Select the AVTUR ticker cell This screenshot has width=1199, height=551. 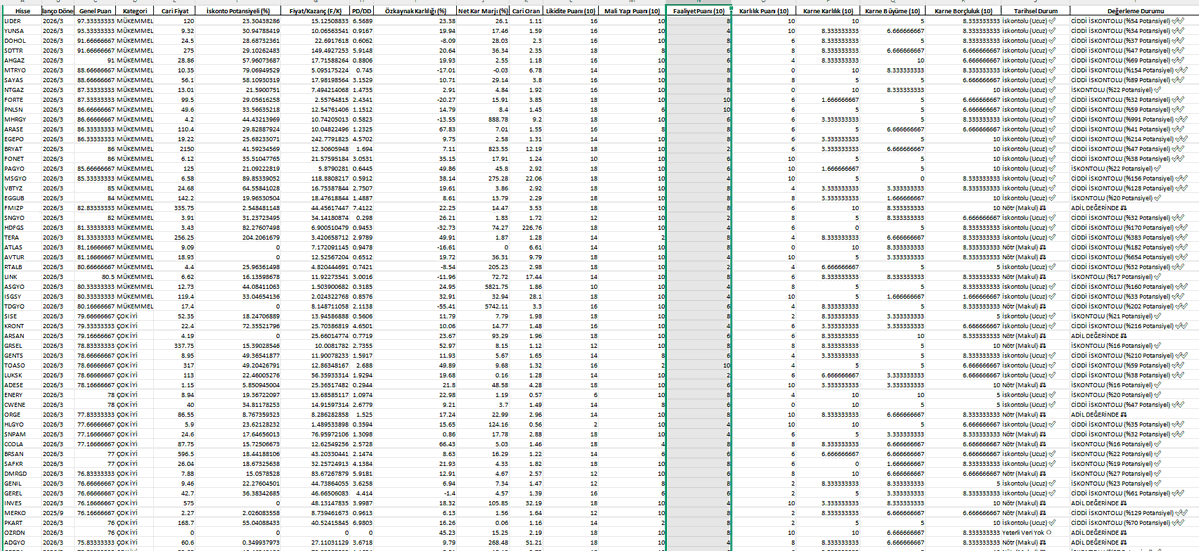(x=21, y=258)
